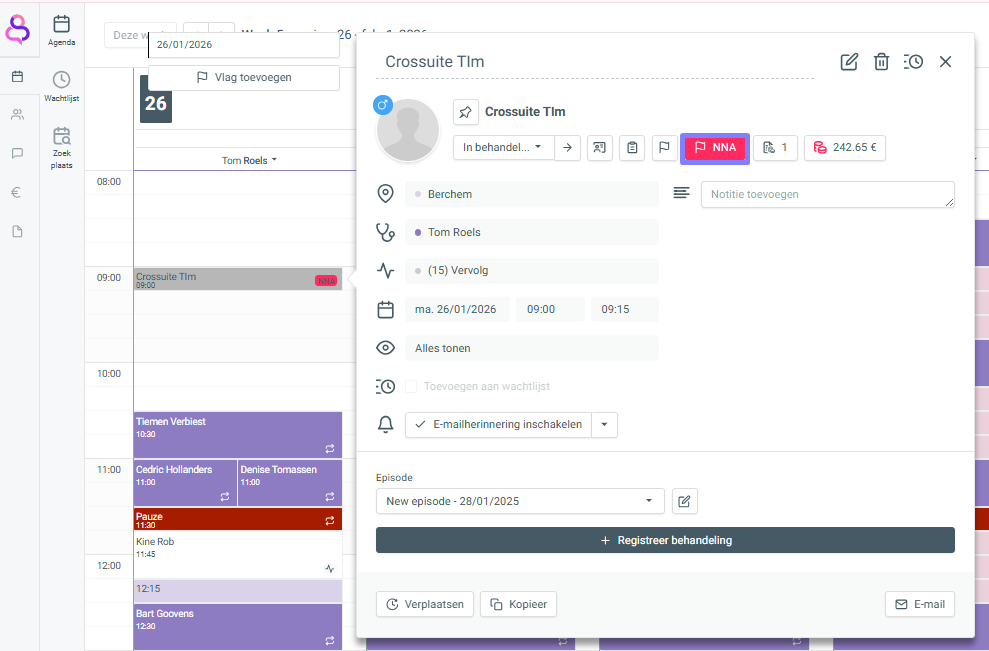
Task: Open the Tom Roels column menu
Action: 249,160
